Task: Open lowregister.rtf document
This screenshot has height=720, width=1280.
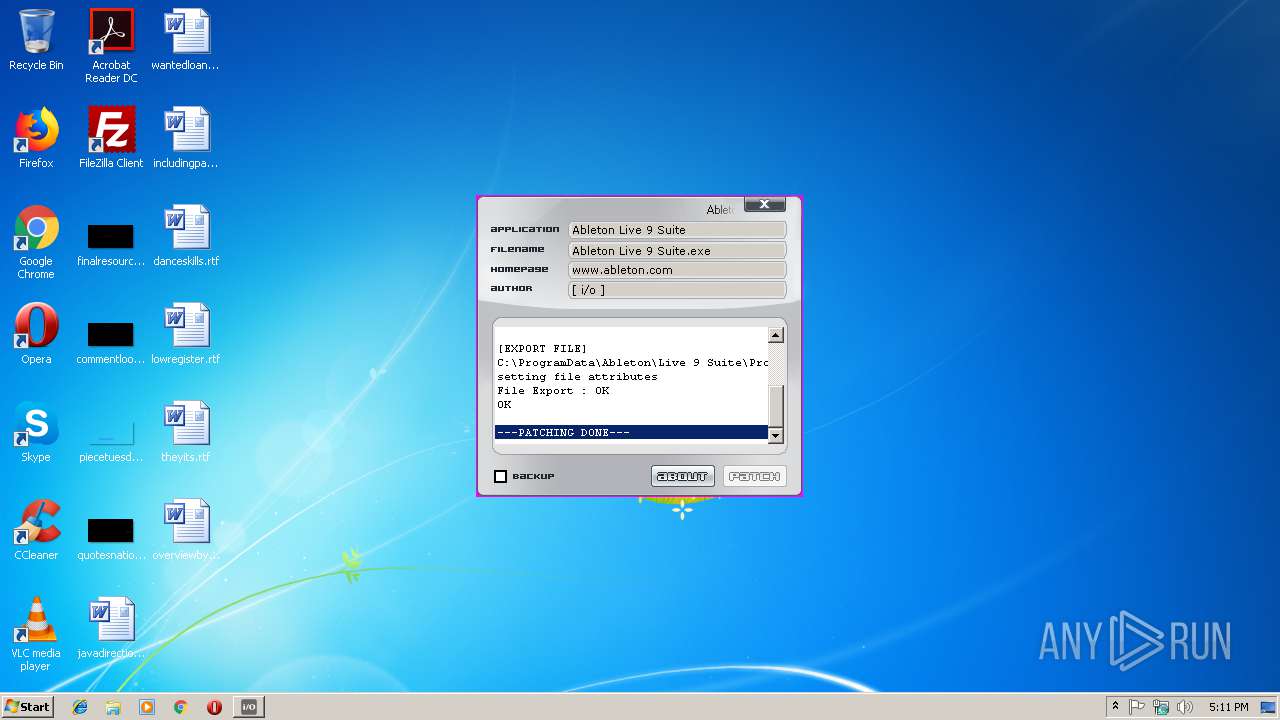Action: click(186, 334)
